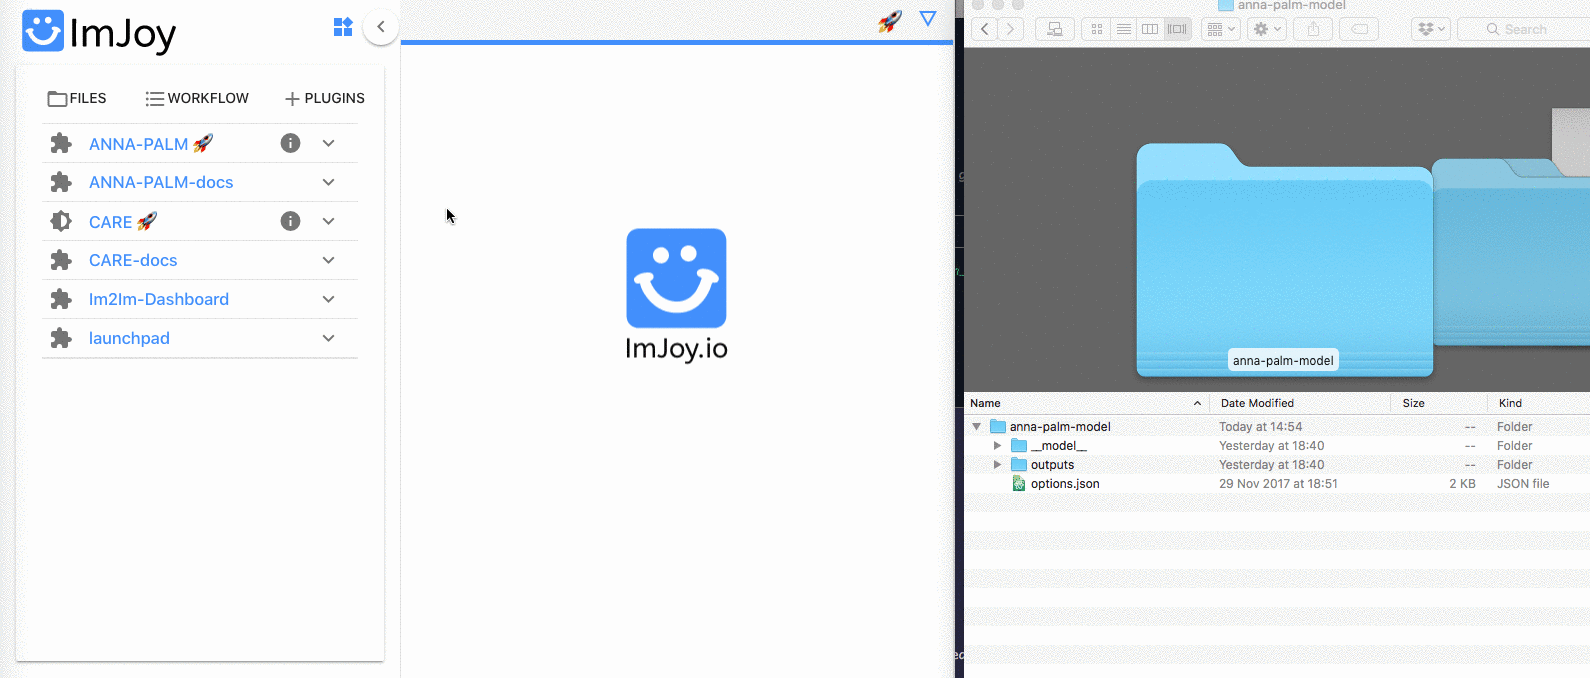1590x678 pixels.
Task: Sort Finder list by Name column
Action: coord(1087,403)
